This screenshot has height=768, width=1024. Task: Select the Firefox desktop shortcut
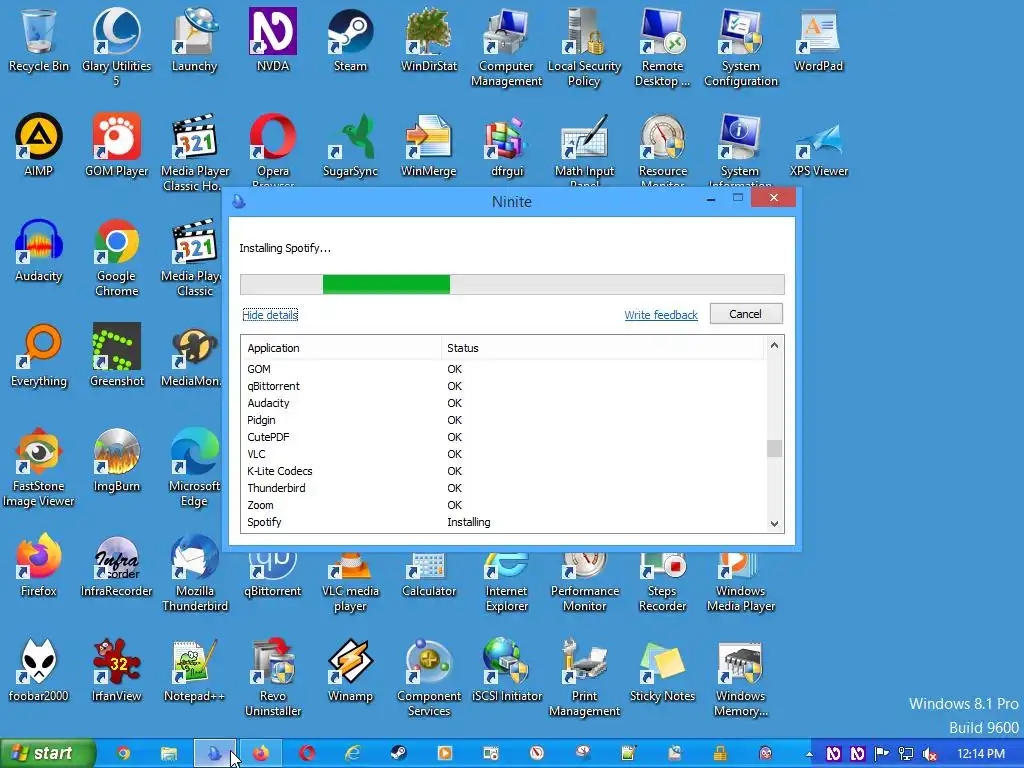pos(39,565)
